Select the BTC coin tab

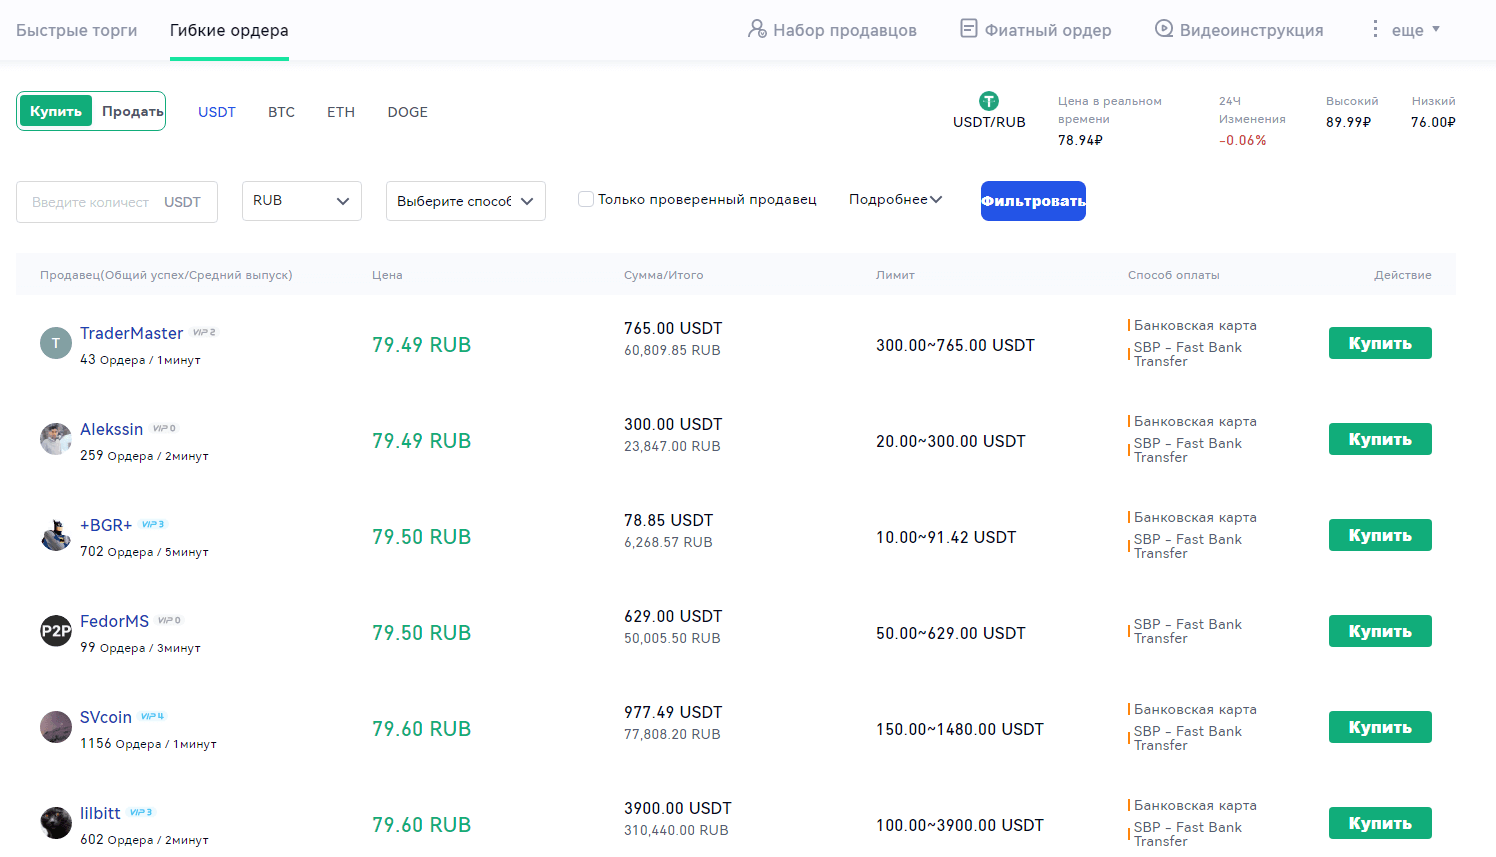281,112
